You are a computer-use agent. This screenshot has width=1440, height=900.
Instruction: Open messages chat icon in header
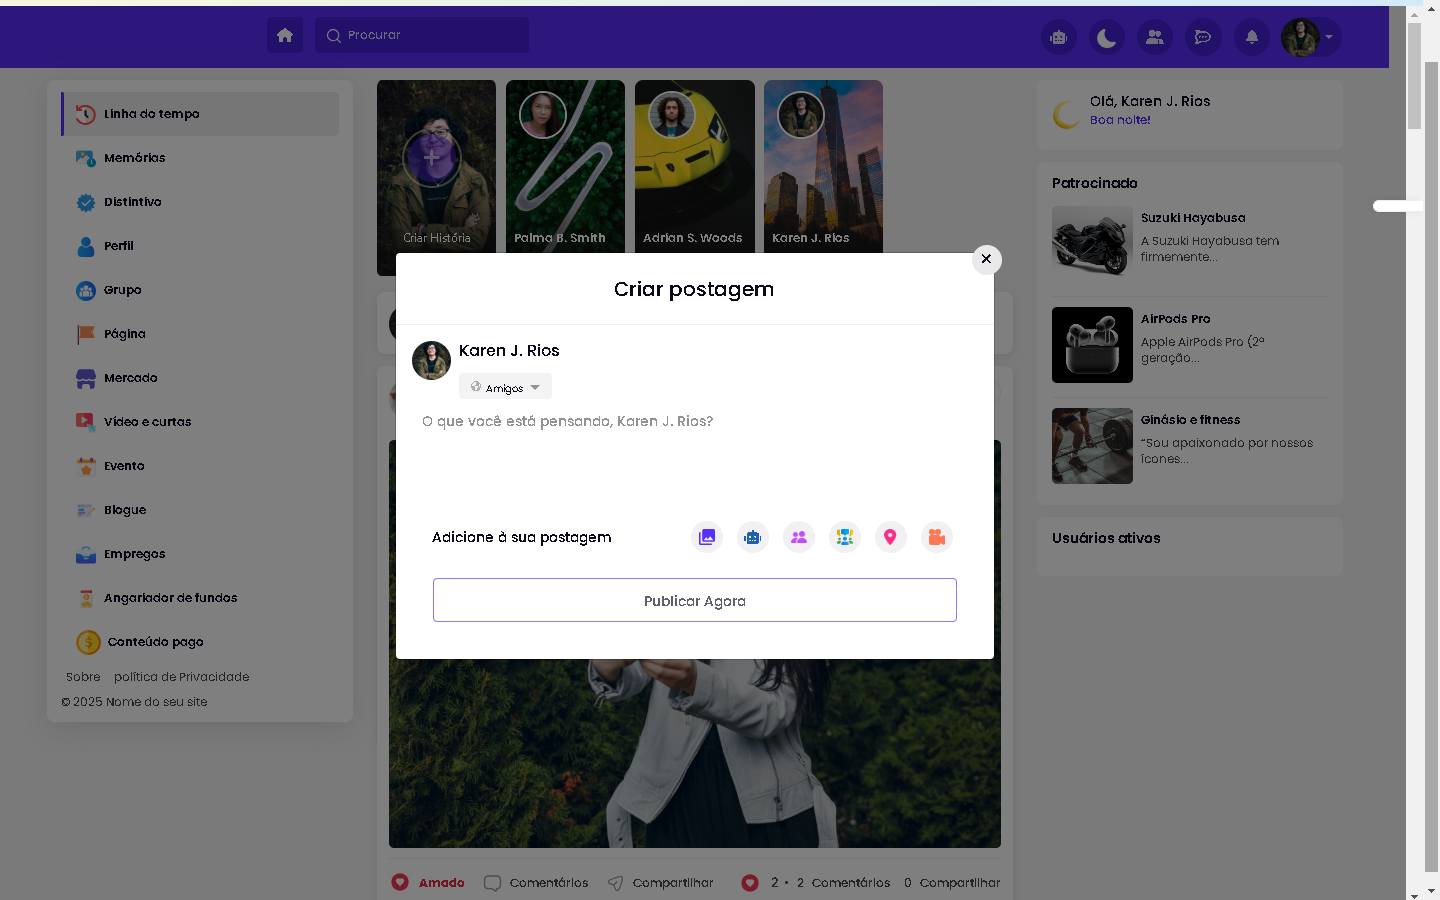coord(1203,37)
